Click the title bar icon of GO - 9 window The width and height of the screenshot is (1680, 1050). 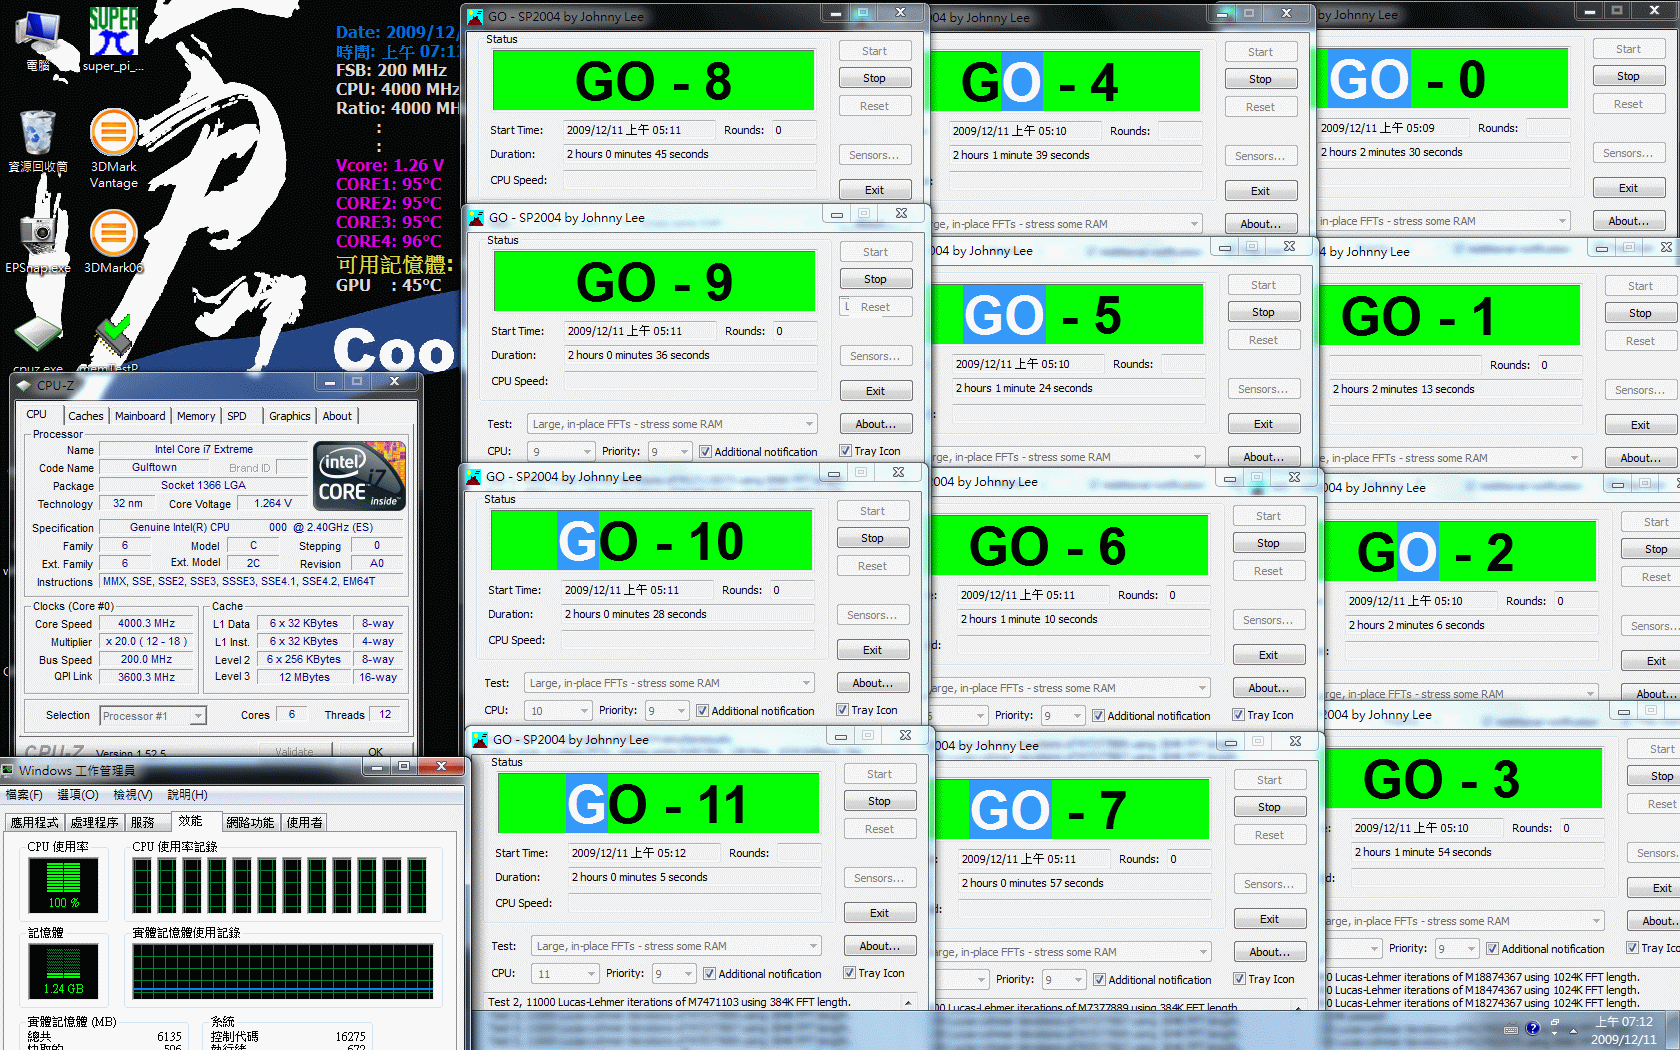pyautogui.click(x=477, y=217)
